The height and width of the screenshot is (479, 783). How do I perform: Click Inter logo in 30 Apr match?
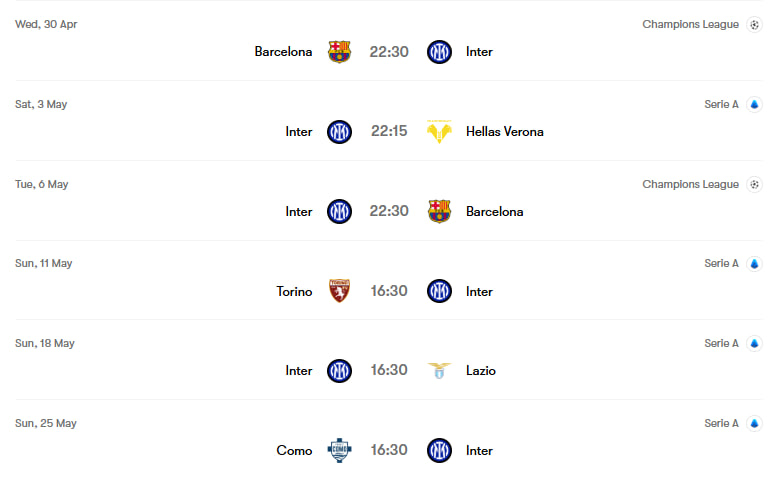439,51
